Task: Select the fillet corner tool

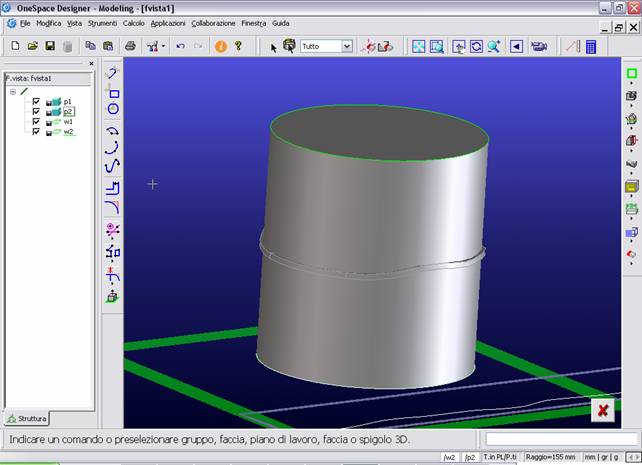Action: (x=113, y=207)
